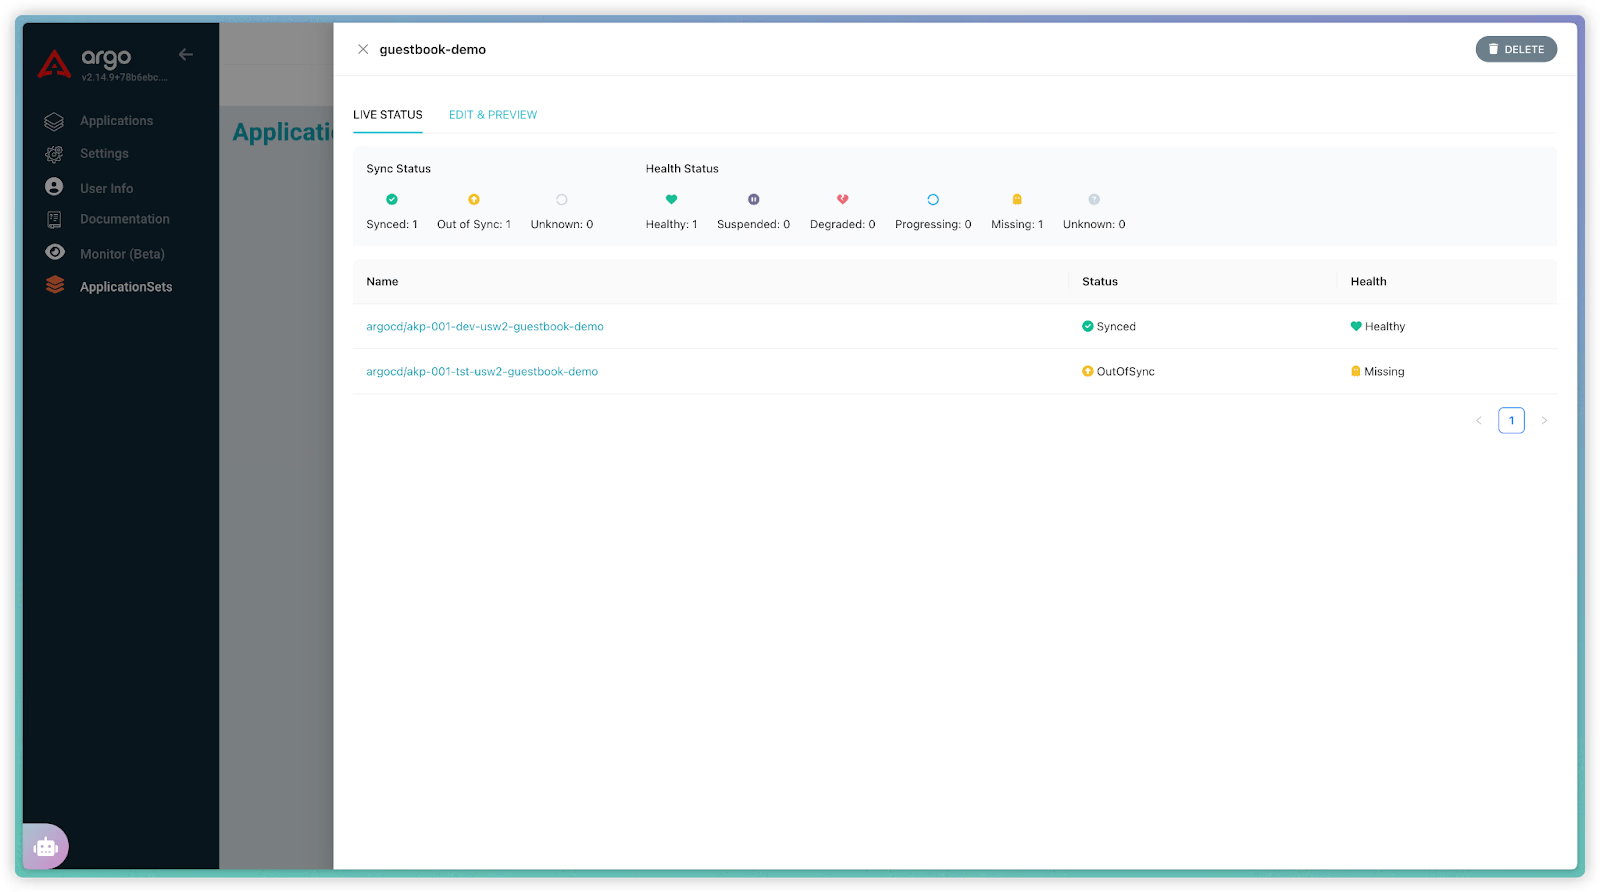Click the Argo logo in the sidebar
Viewport: 1600px width, 892px height.
point(54,64)
